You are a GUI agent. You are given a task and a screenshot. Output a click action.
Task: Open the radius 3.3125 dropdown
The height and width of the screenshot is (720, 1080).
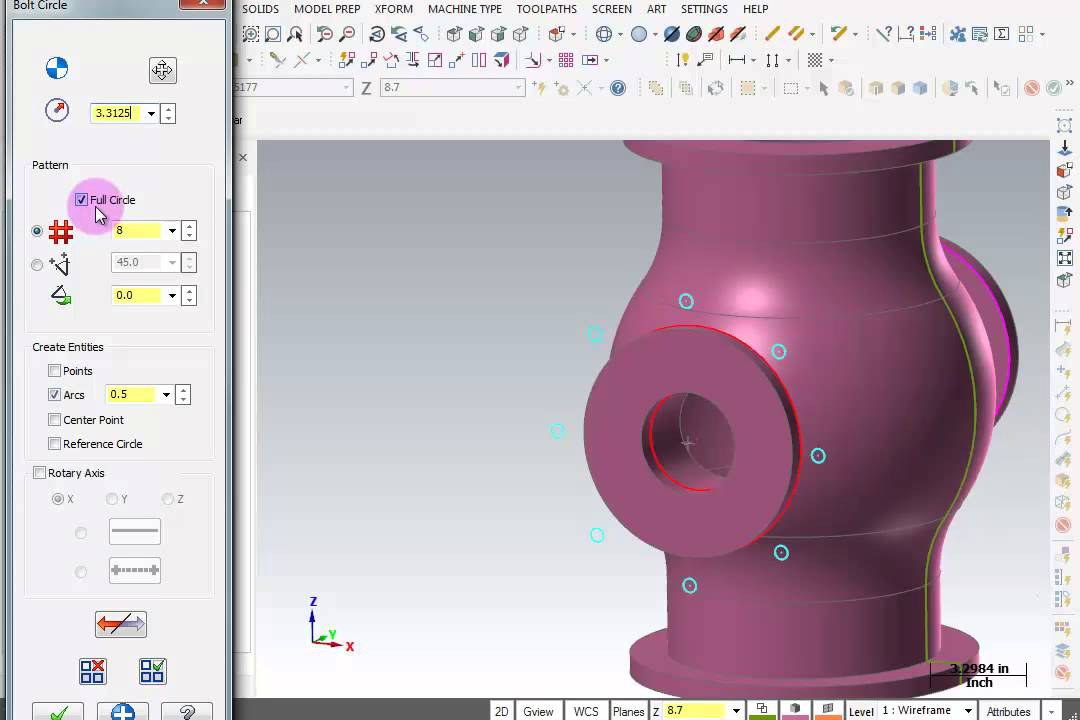pyautogui.click(x=151, y=113)
